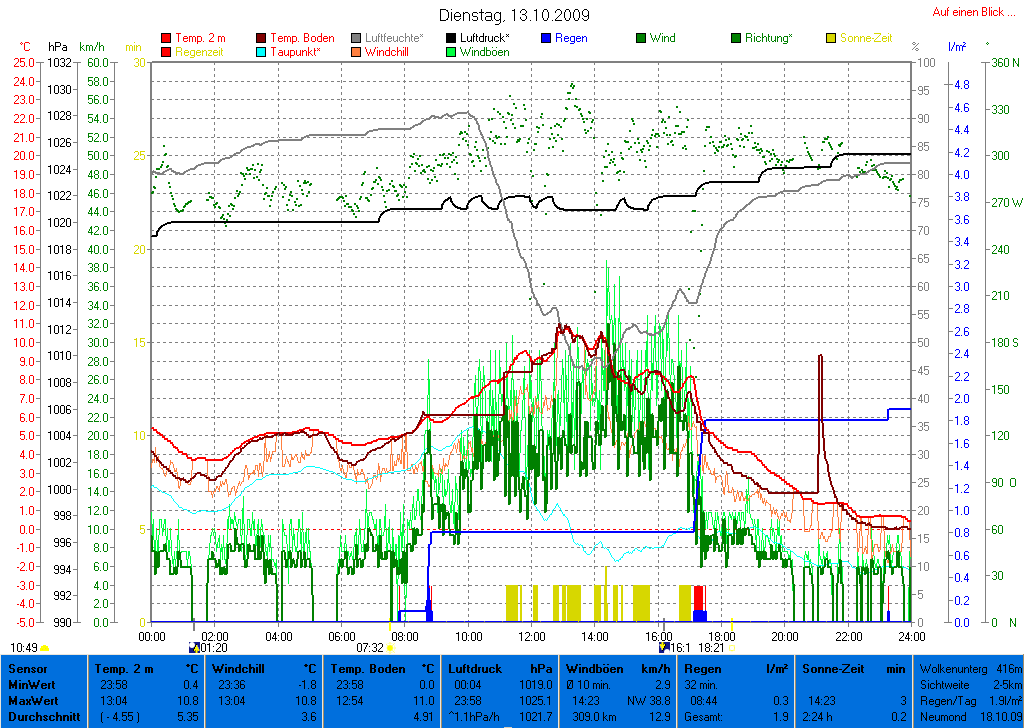
Task: Click the Sonne-Zeit min table header
Action: pyautogui.click(x=852, y=668)
